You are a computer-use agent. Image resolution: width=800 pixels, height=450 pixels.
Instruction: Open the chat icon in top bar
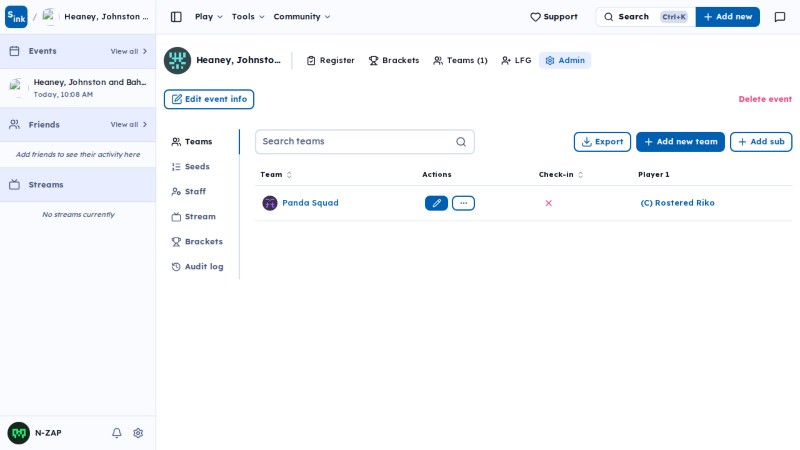tap(780, 17)
